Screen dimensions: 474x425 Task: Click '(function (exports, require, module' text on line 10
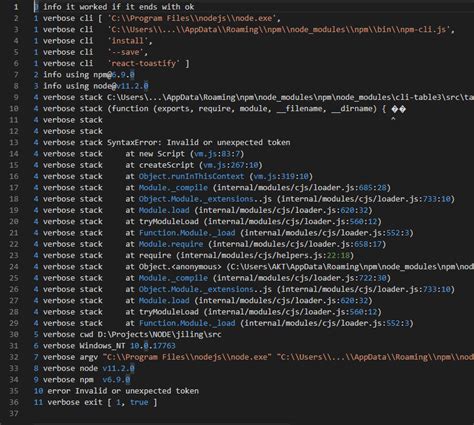tap(189, 109)
